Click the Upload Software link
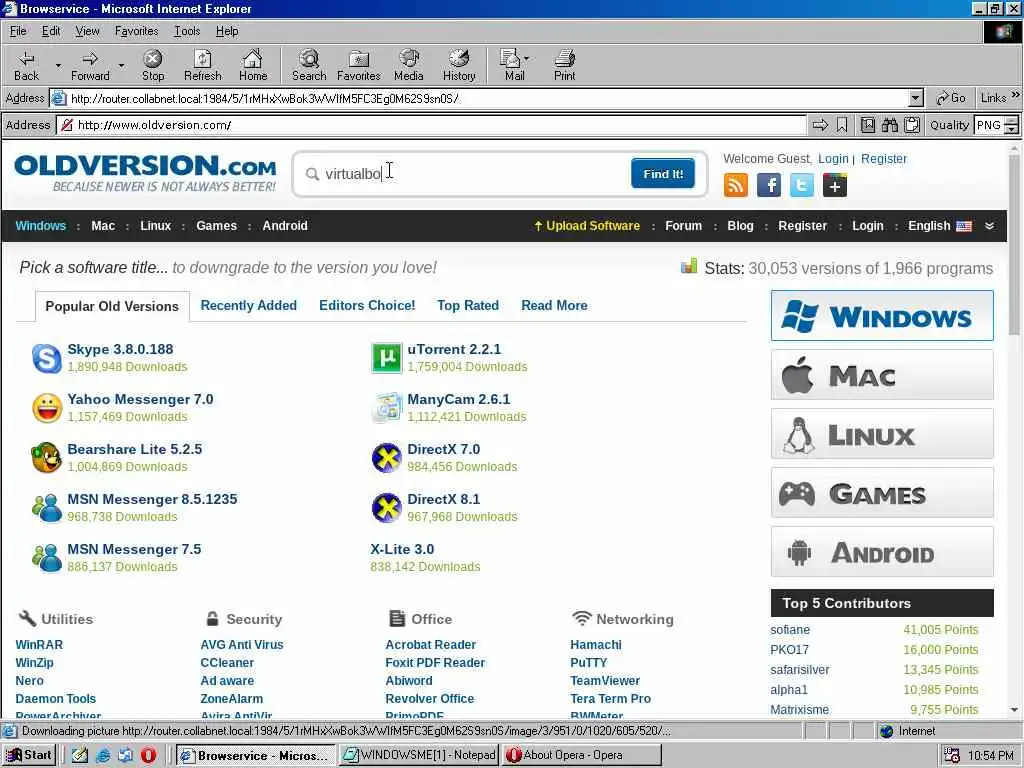 tap(586, 226)
